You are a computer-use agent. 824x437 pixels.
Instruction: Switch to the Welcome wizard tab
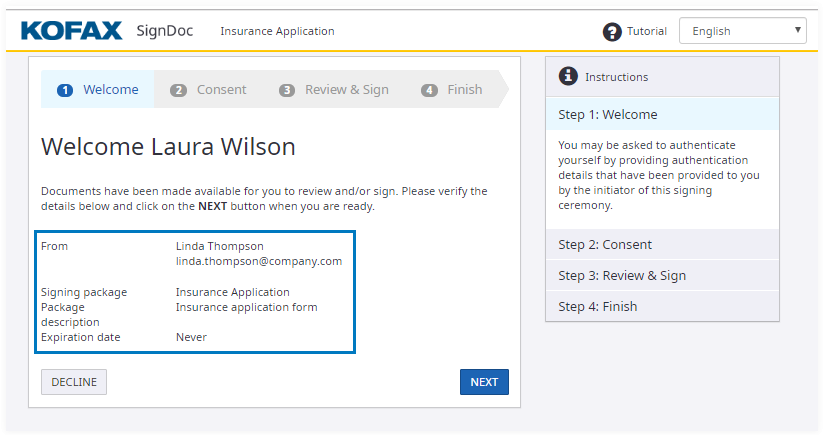tap(110, 90)
